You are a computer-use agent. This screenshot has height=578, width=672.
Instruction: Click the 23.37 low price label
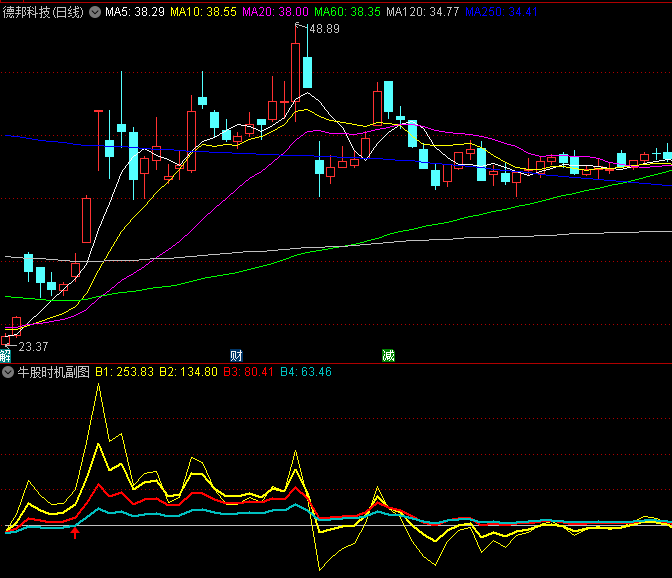point(33,347)
